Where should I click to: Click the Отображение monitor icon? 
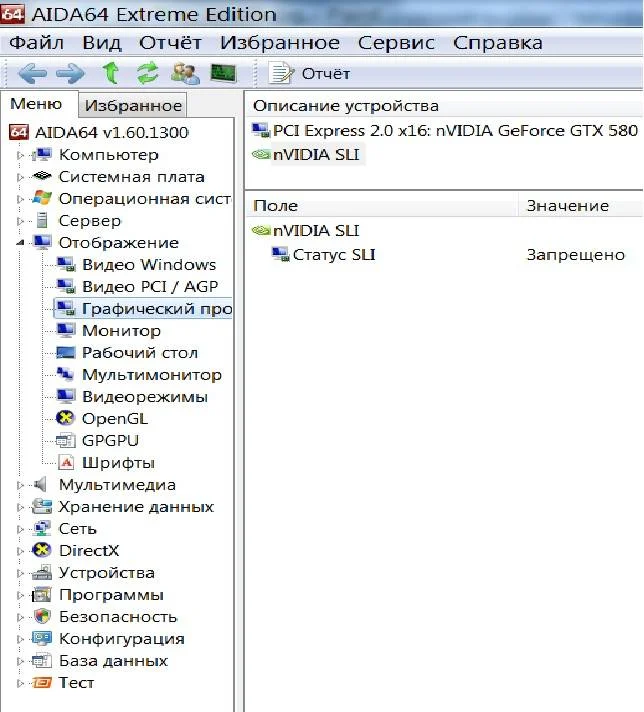(x=42, y=242)
